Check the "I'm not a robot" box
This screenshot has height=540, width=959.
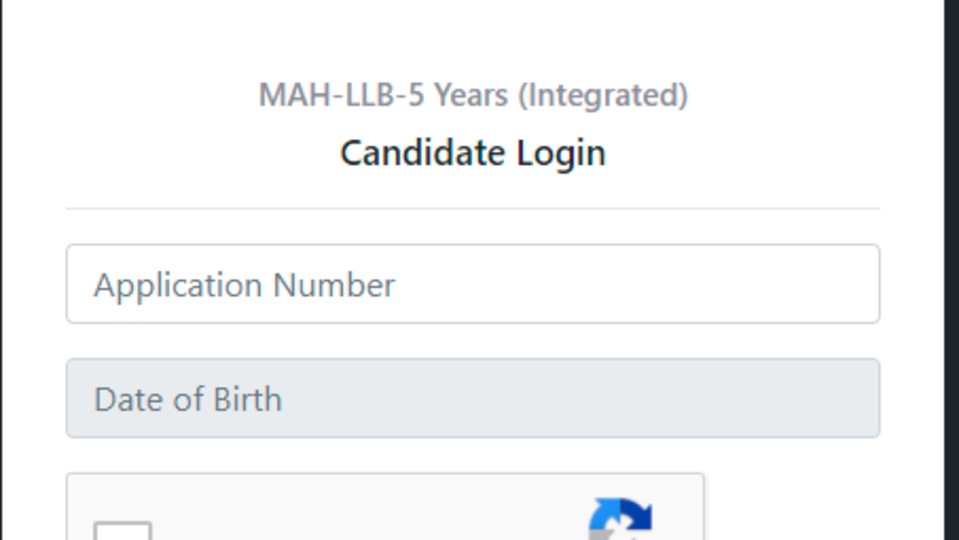pos(122,531)
